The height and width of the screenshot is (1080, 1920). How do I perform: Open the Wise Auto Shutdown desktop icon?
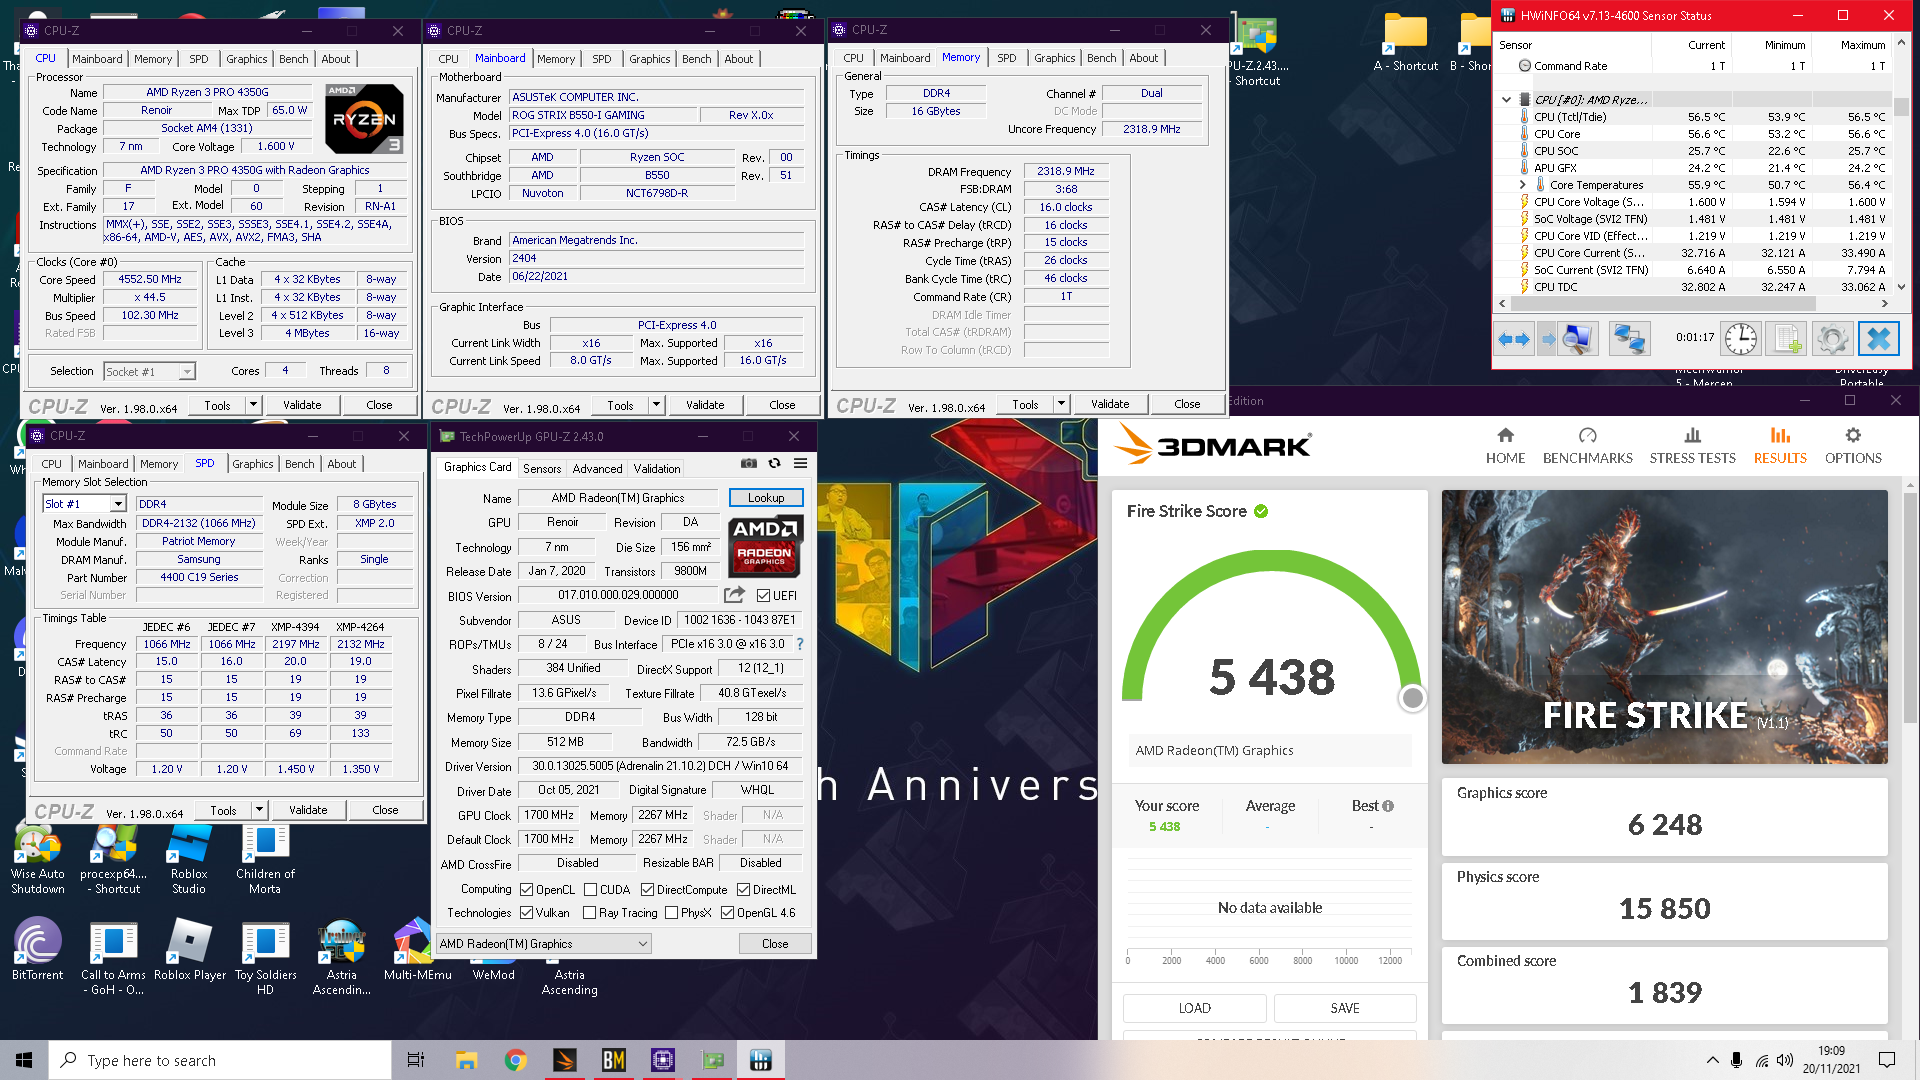click(38, 859)
